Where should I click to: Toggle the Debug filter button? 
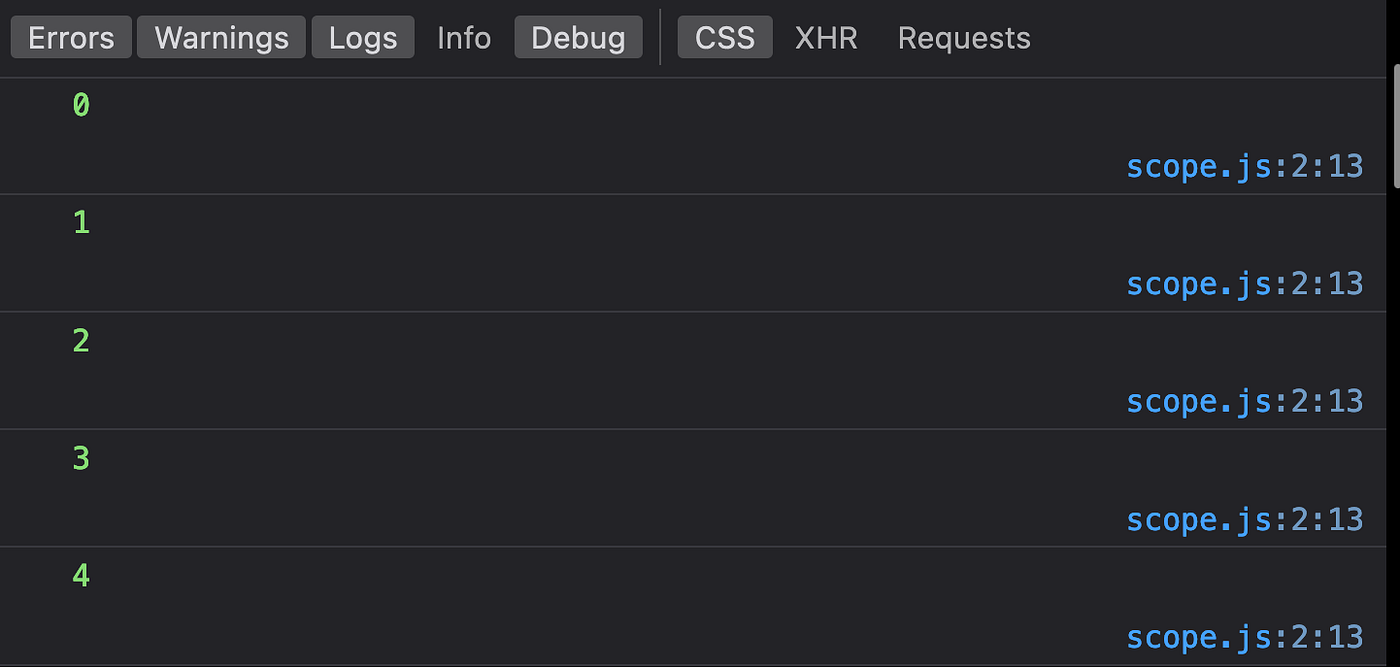(578, 38)
